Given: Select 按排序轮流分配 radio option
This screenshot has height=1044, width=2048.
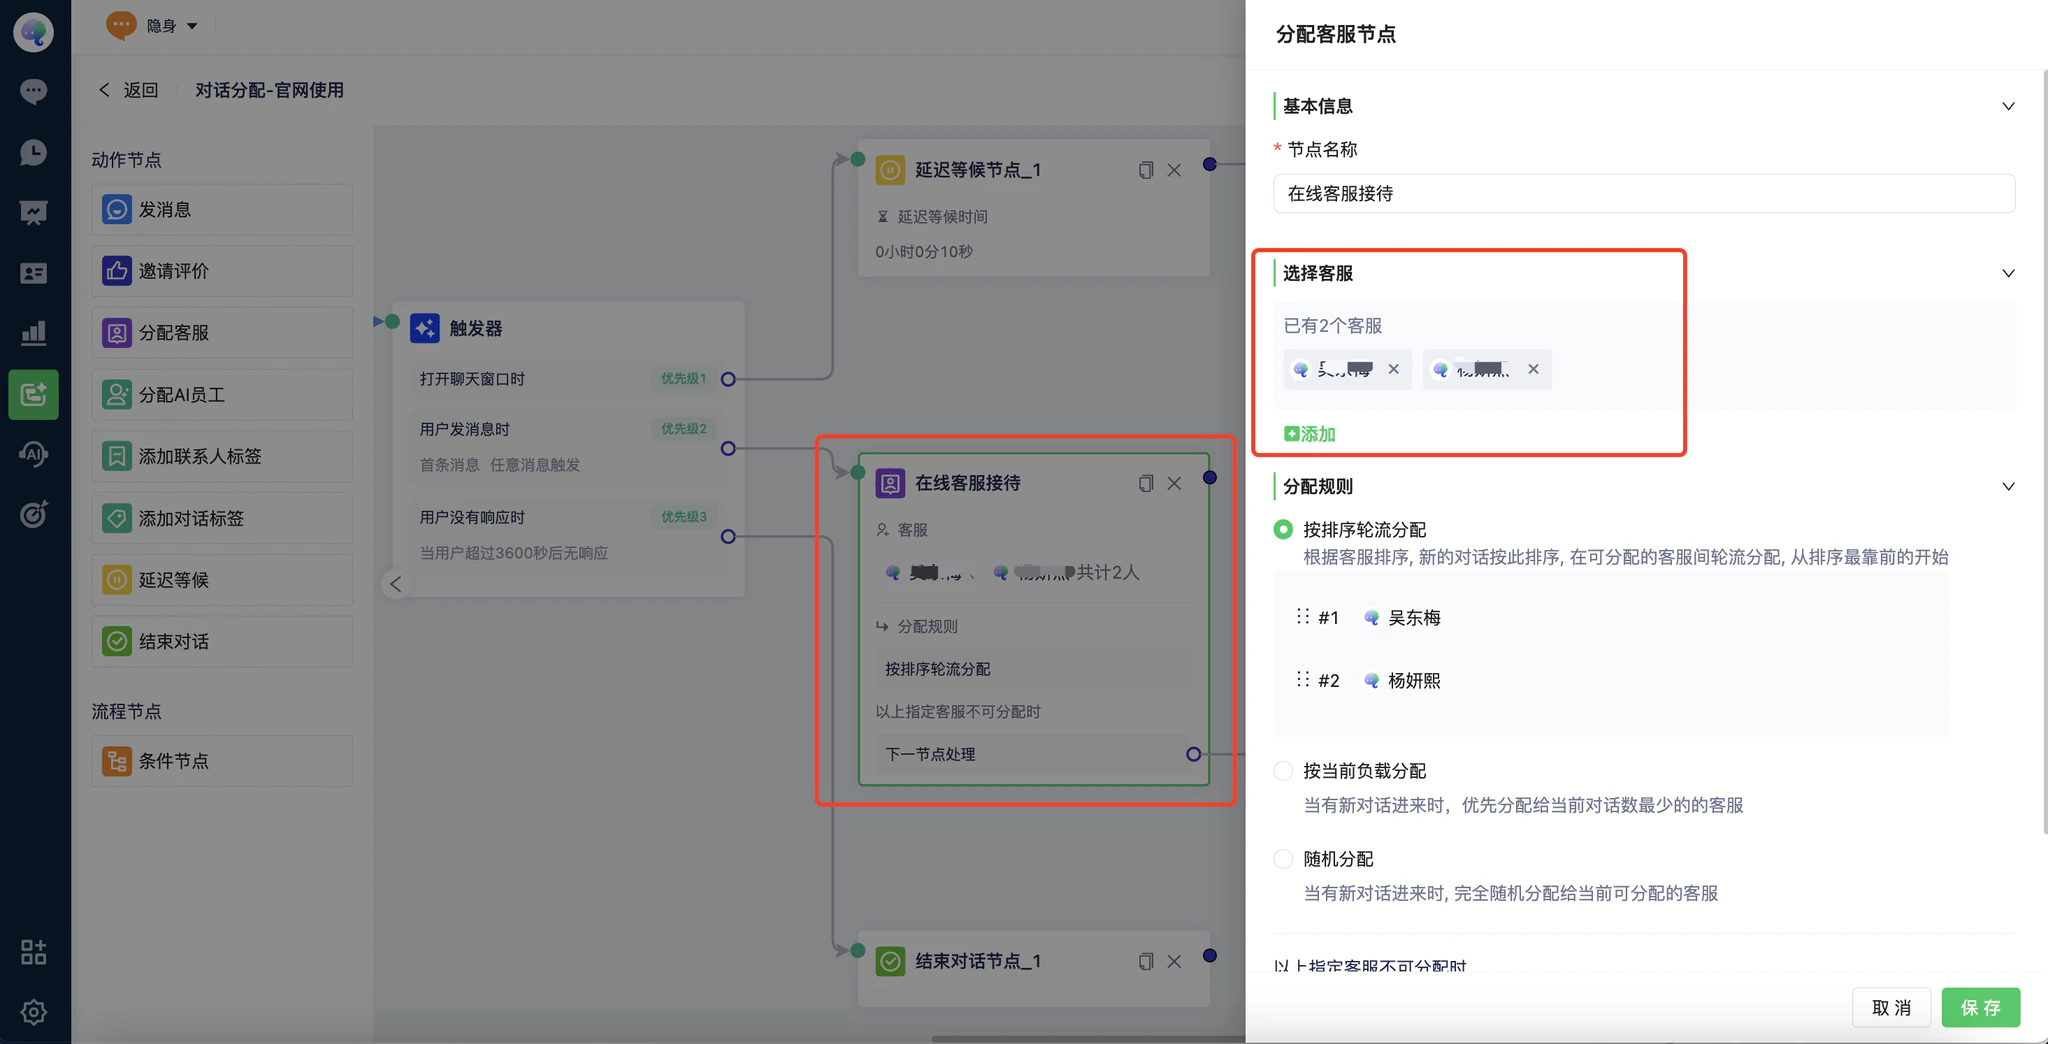Looking at the screenshot, I should [1283, 529].
